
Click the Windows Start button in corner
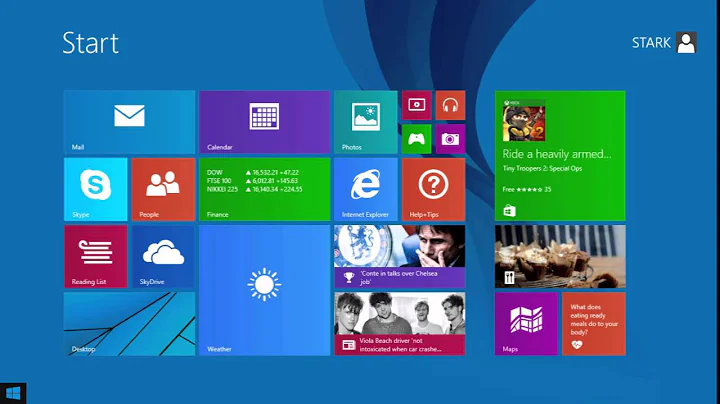13,393
